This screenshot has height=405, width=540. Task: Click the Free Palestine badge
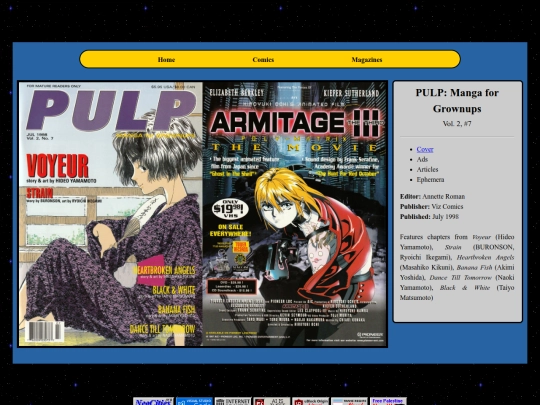(388, 401)
